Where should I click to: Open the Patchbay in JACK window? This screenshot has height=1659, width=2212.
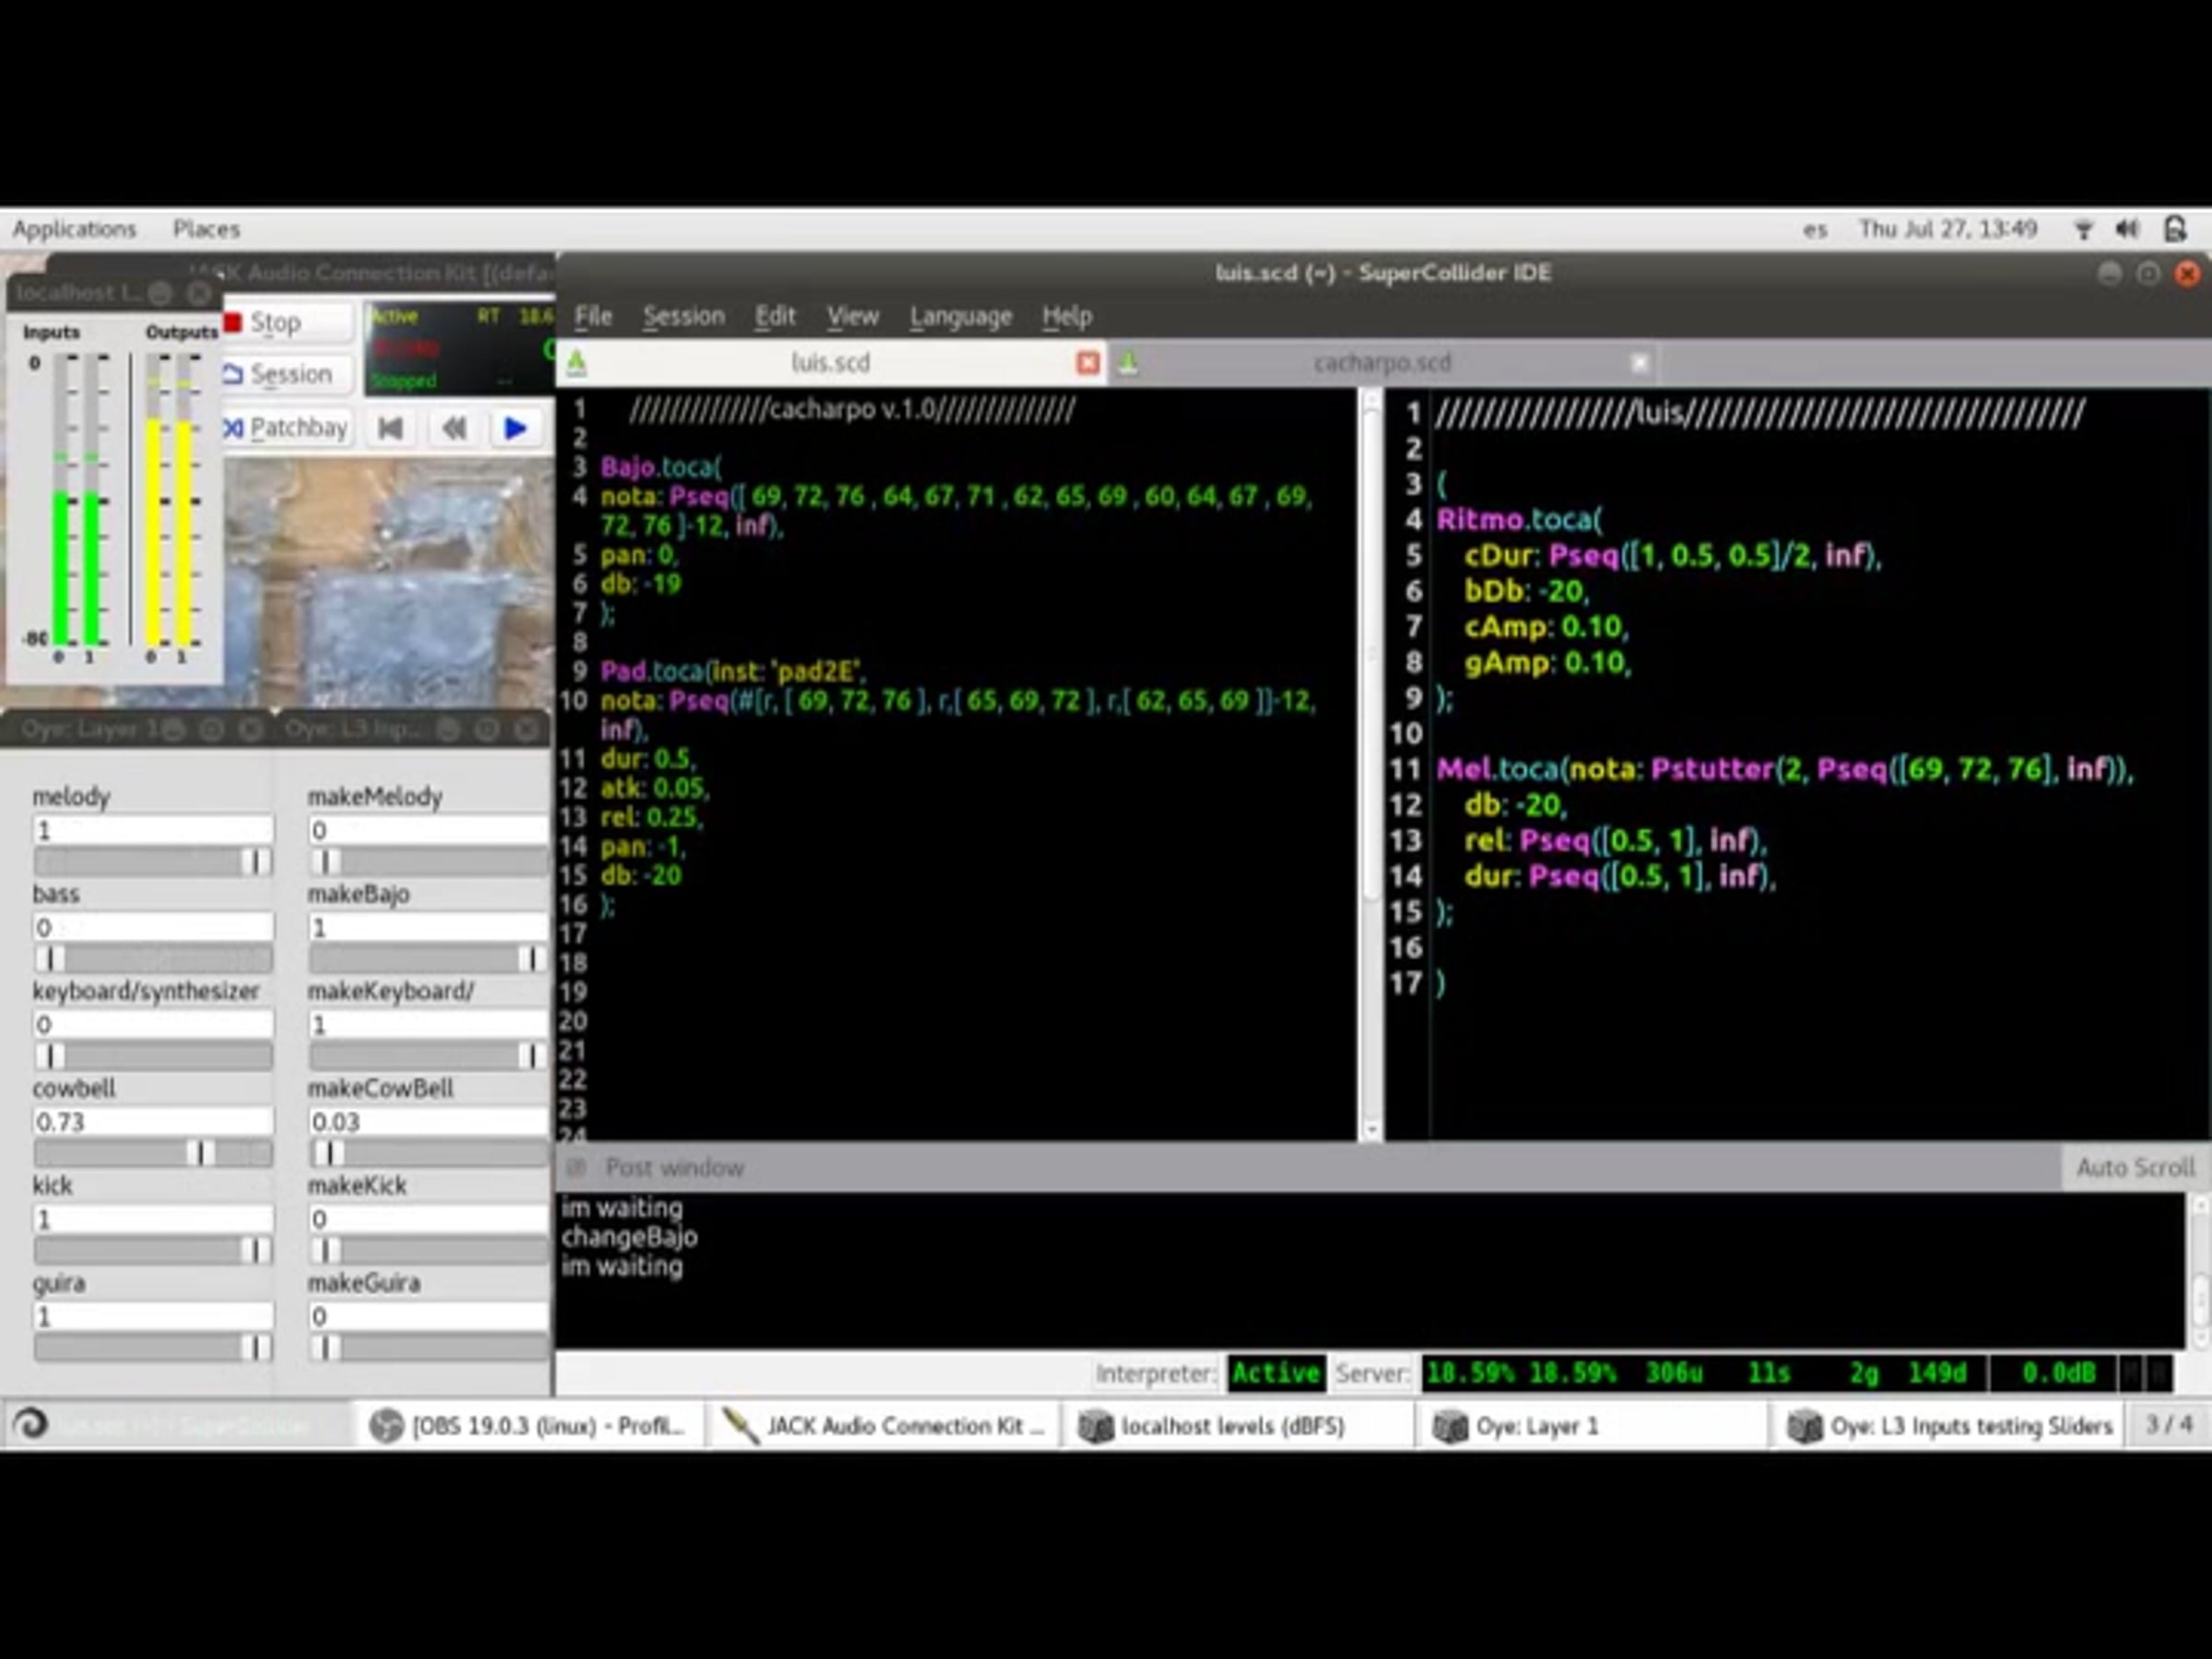[x=288, y=428]
